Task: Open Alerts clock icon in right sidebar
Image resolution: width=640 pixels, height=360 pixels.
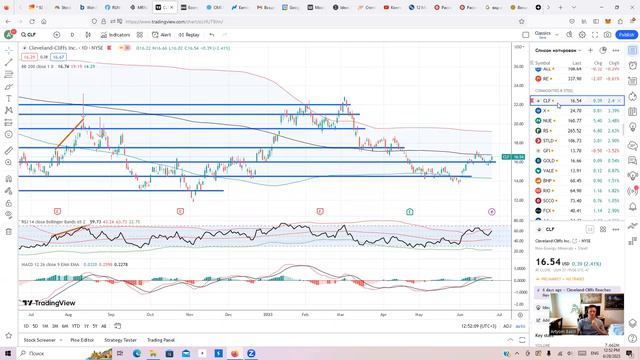Action: [633, 65]
